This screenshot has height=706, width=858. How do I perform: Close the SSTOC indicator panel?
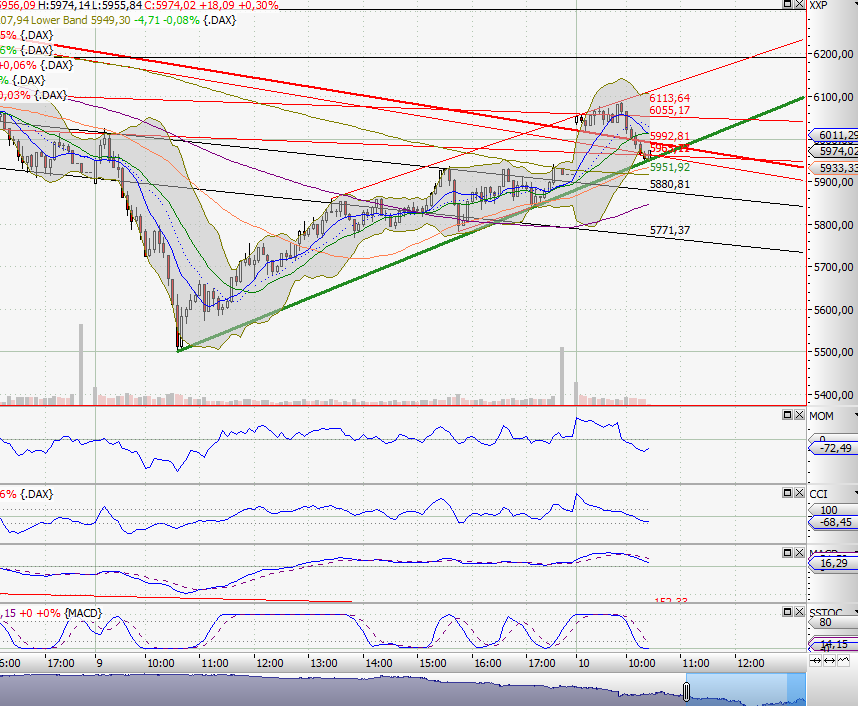point(799,611)
